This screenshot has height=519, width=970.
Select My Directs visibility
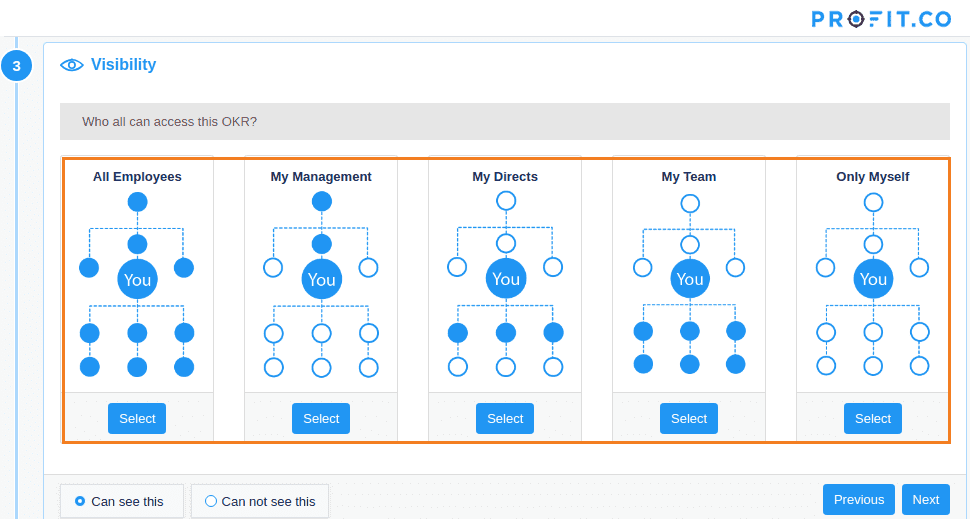point(505,418)
